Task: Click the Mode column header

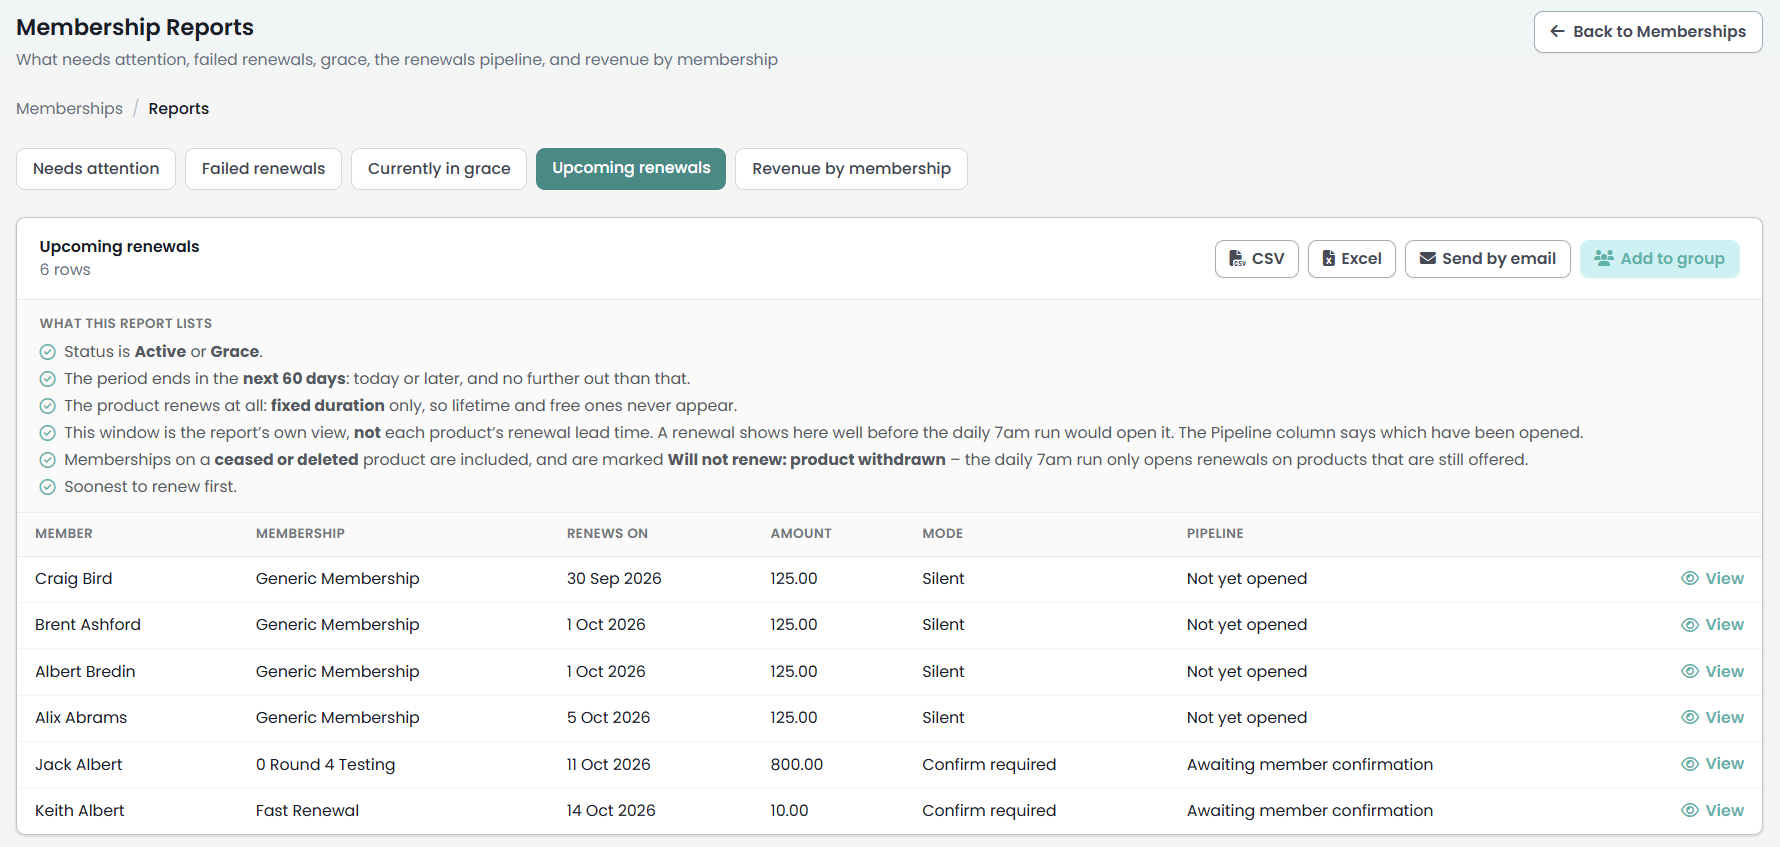Action: 943,534
